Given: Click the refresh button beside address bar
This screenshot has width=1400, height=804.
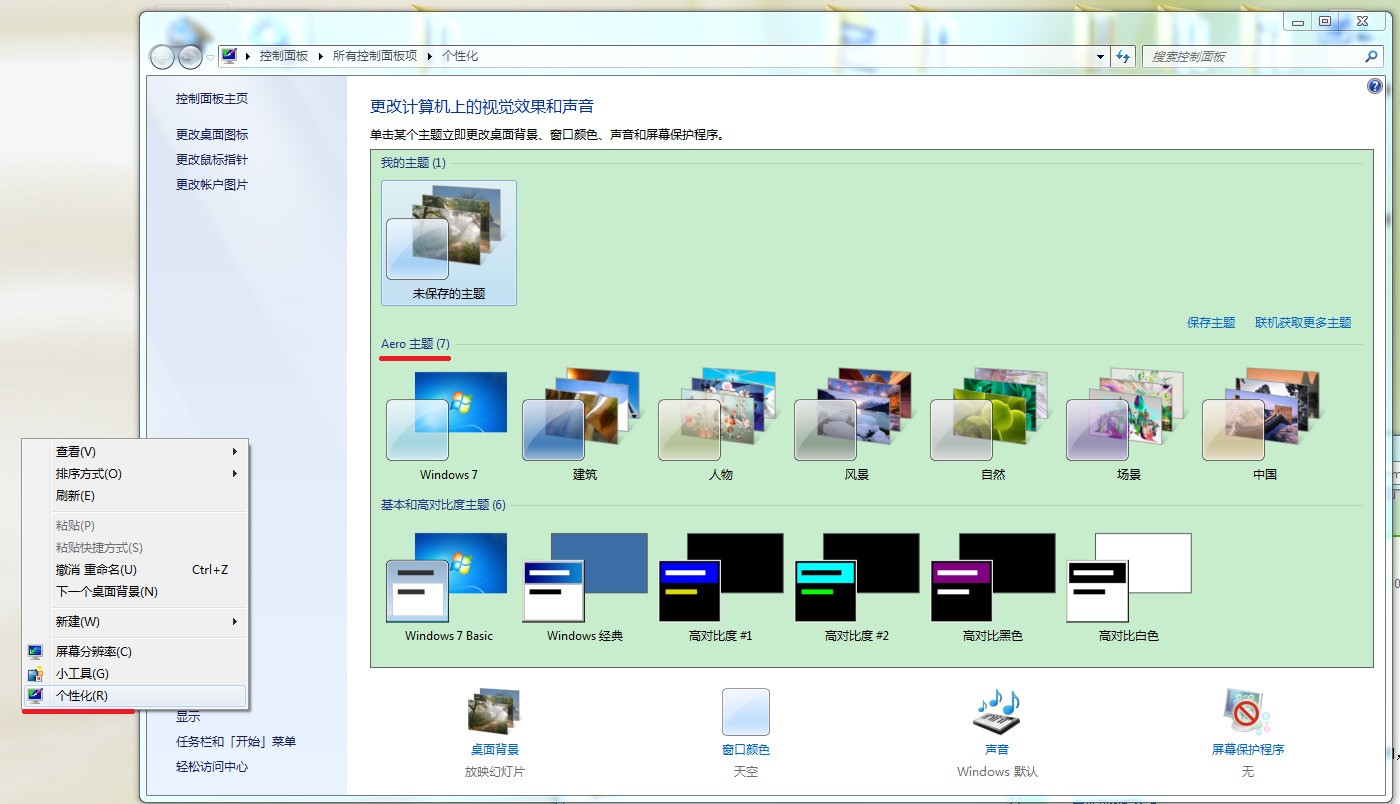Looking at the screenshot, I should tap(1124, 57).
